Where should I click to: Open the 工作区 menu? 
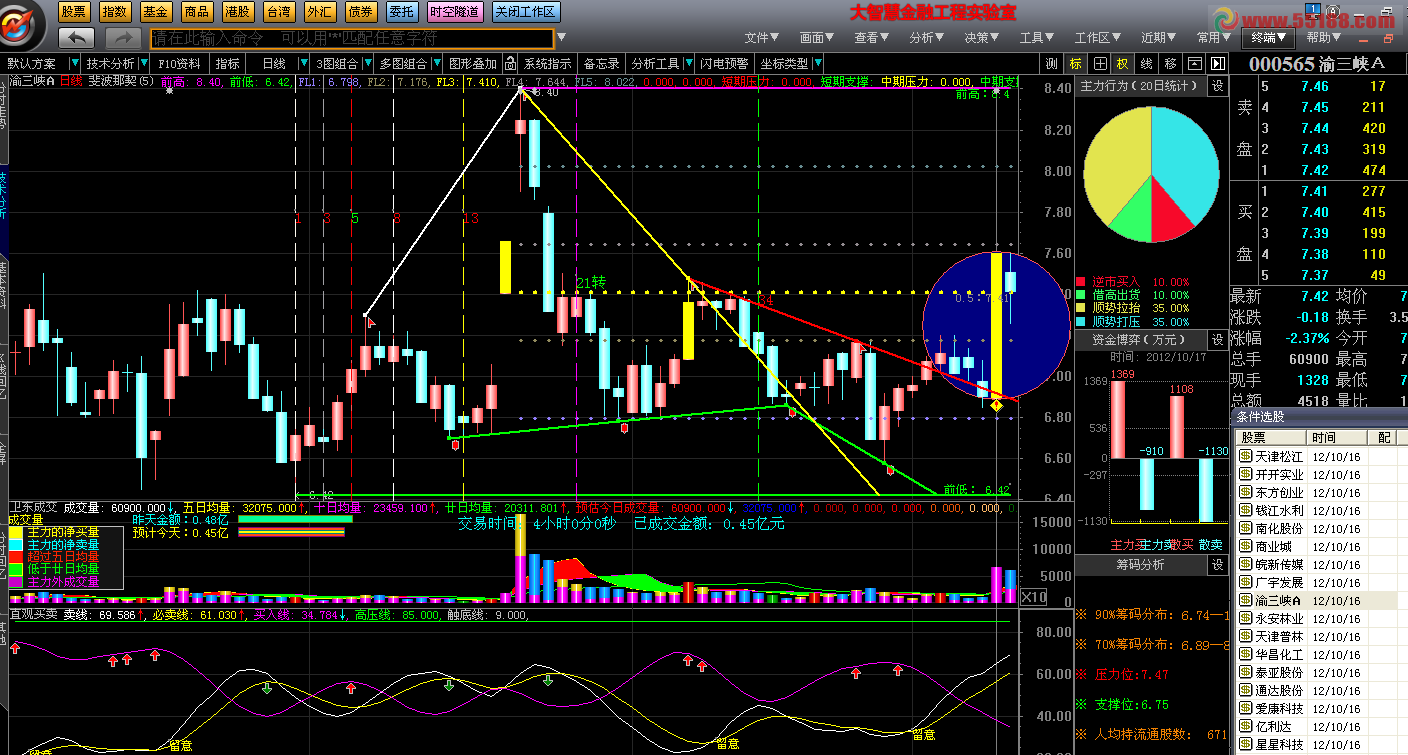(1098, 38)
